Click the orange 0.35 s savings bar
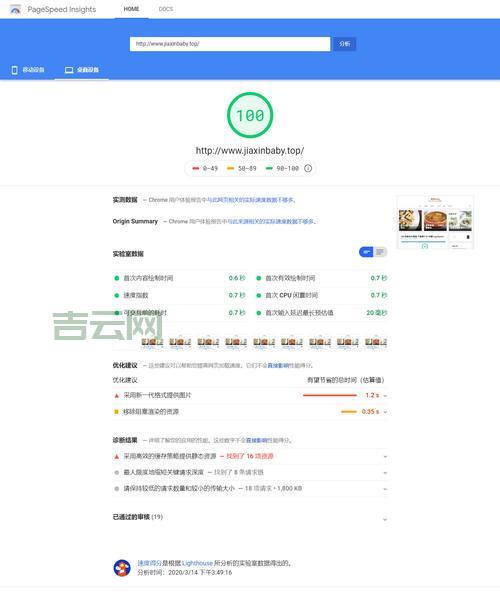 [349, 412]
